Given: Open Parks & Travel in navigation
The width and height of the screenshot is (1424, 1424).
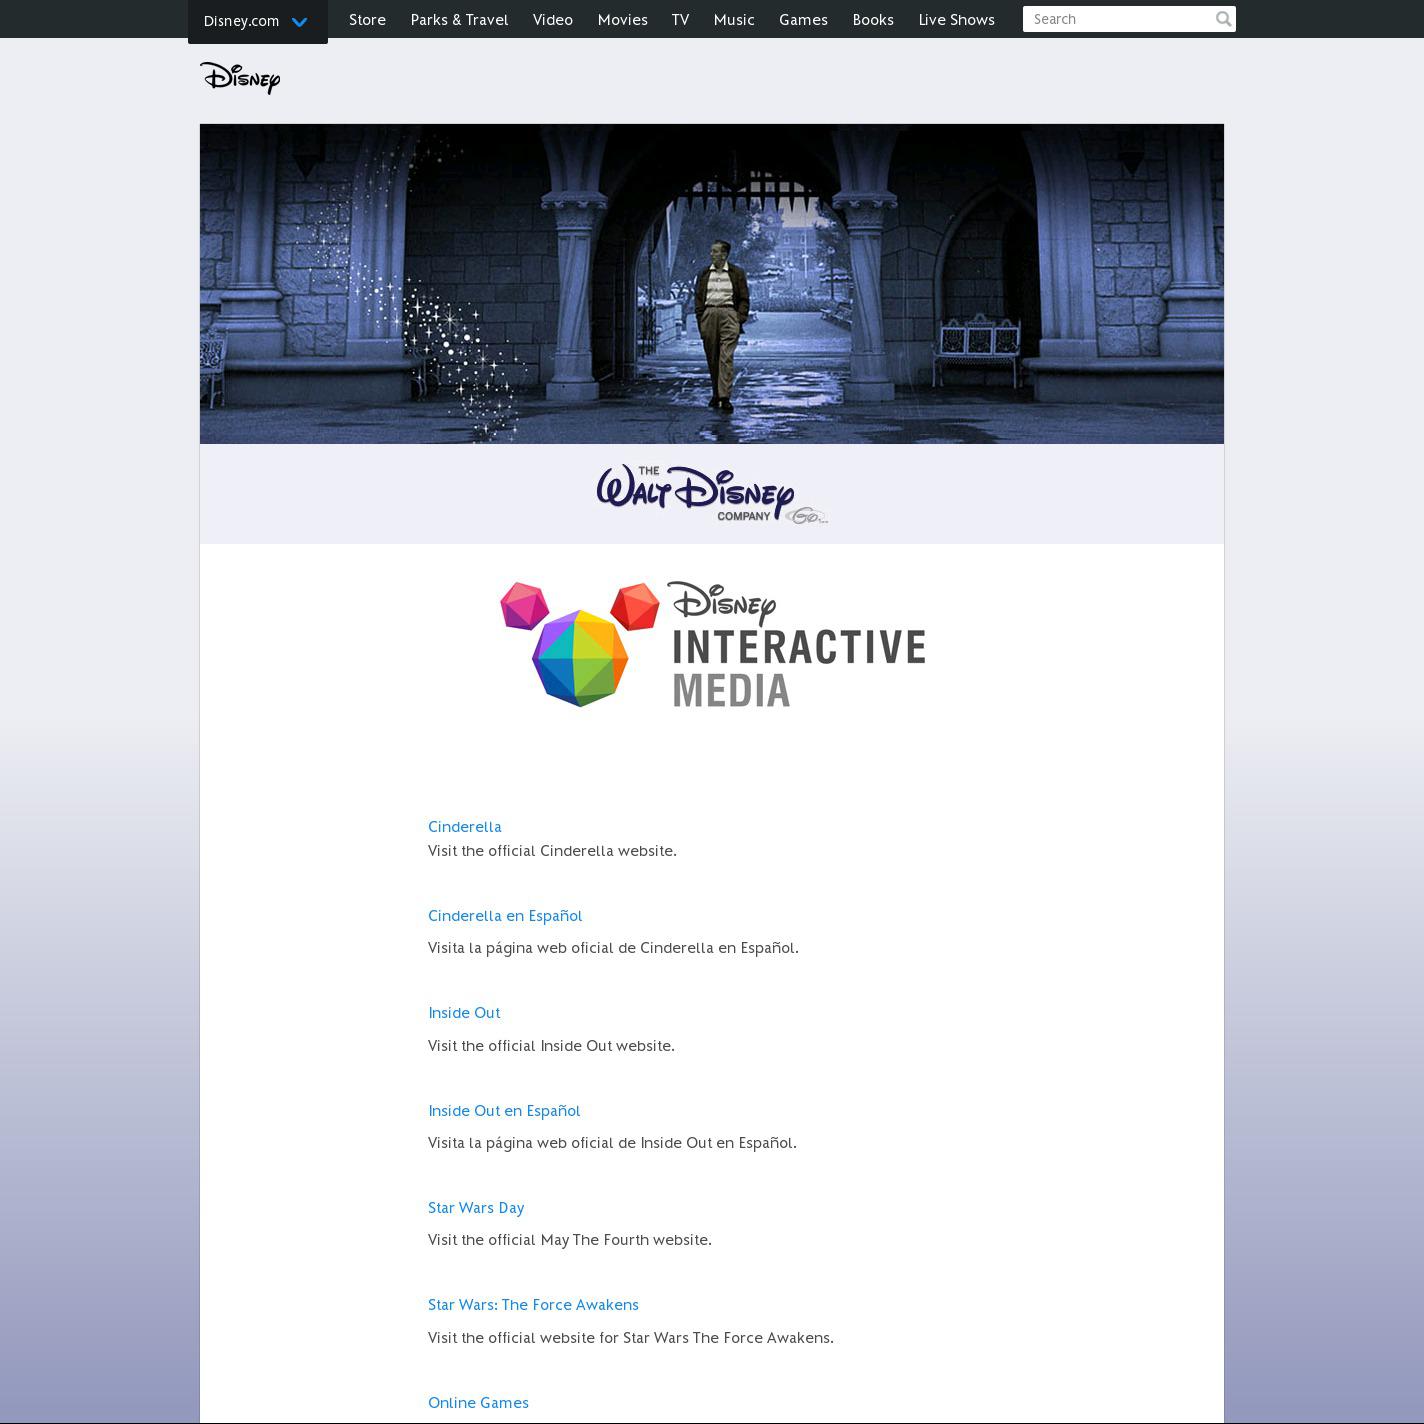Looking at the screenshot, I should pyautogui.click(x=459, y=20).
